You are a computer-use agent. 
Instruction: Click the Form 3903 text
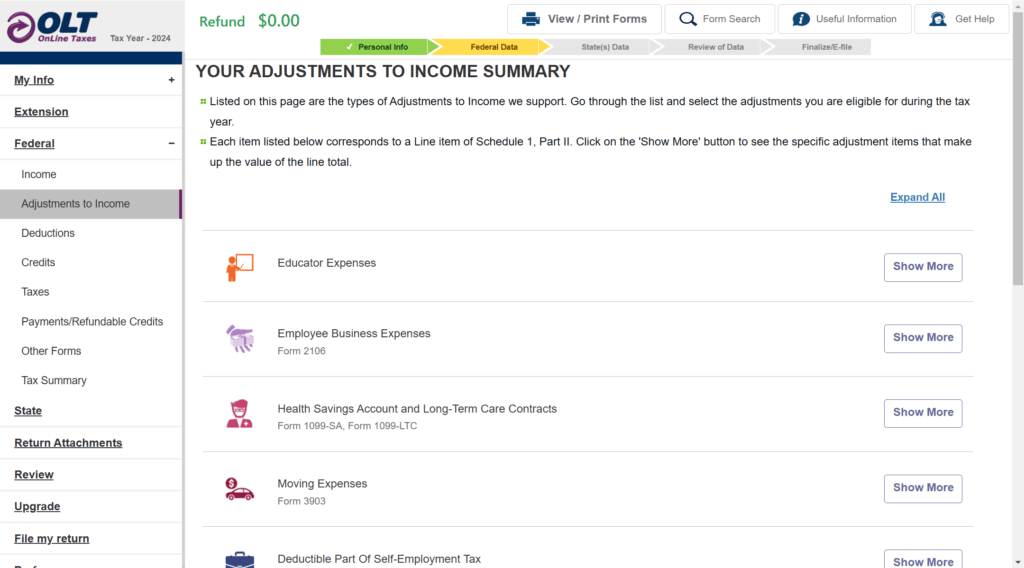(x=301, y=501)
